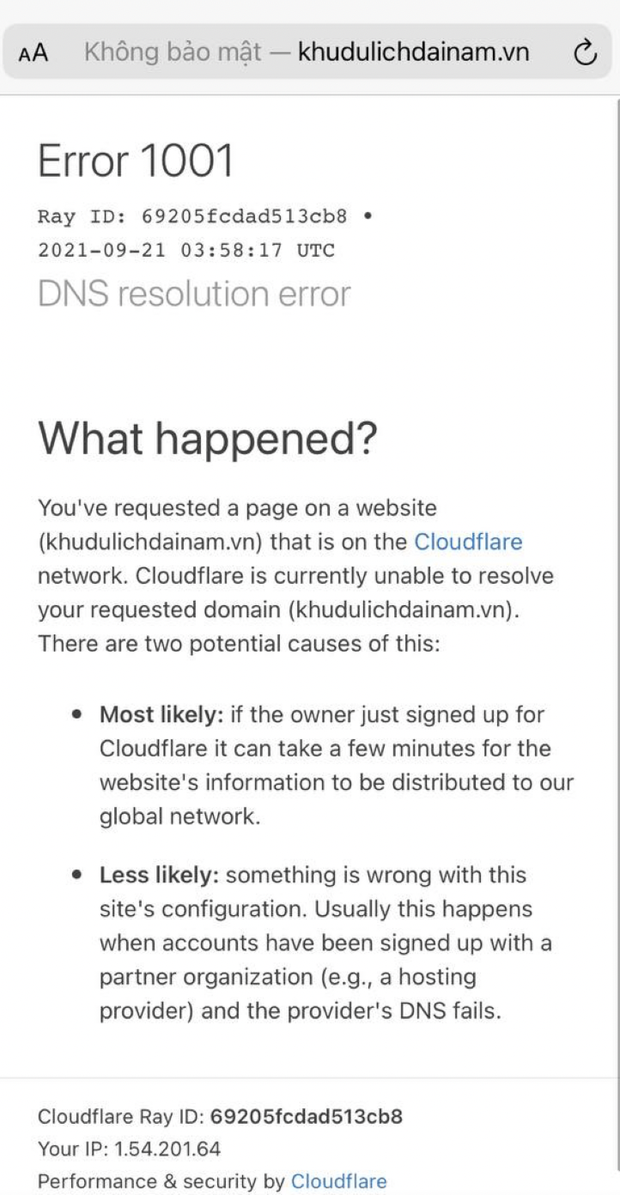This screenshot has width=620, height=1195.
Task: Click the 2021-09-21 UTC timestamp
Action: point(186,250)
